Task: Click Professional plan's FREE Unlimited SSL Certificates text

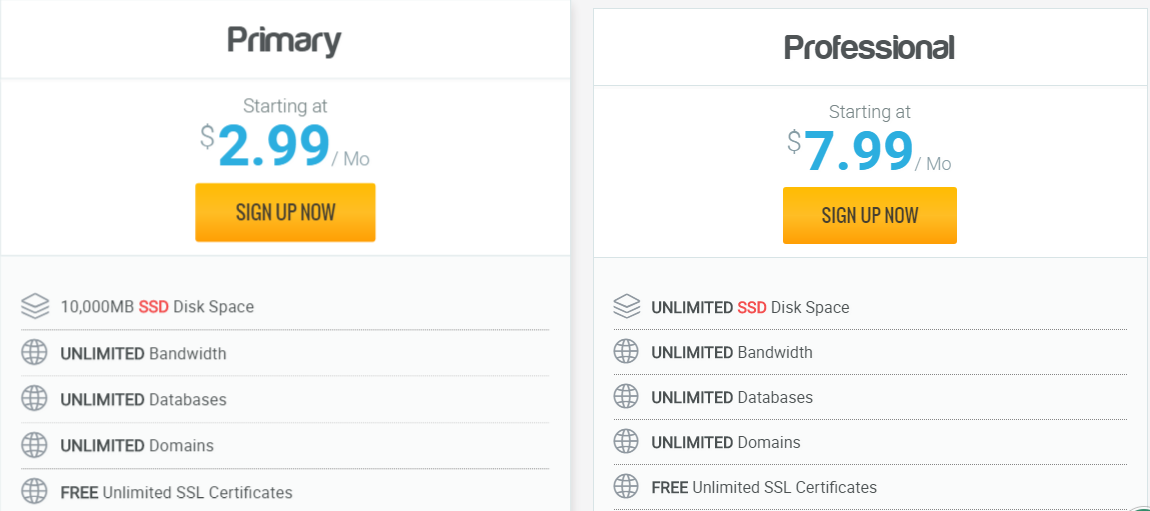Action: tap(764, 487)
